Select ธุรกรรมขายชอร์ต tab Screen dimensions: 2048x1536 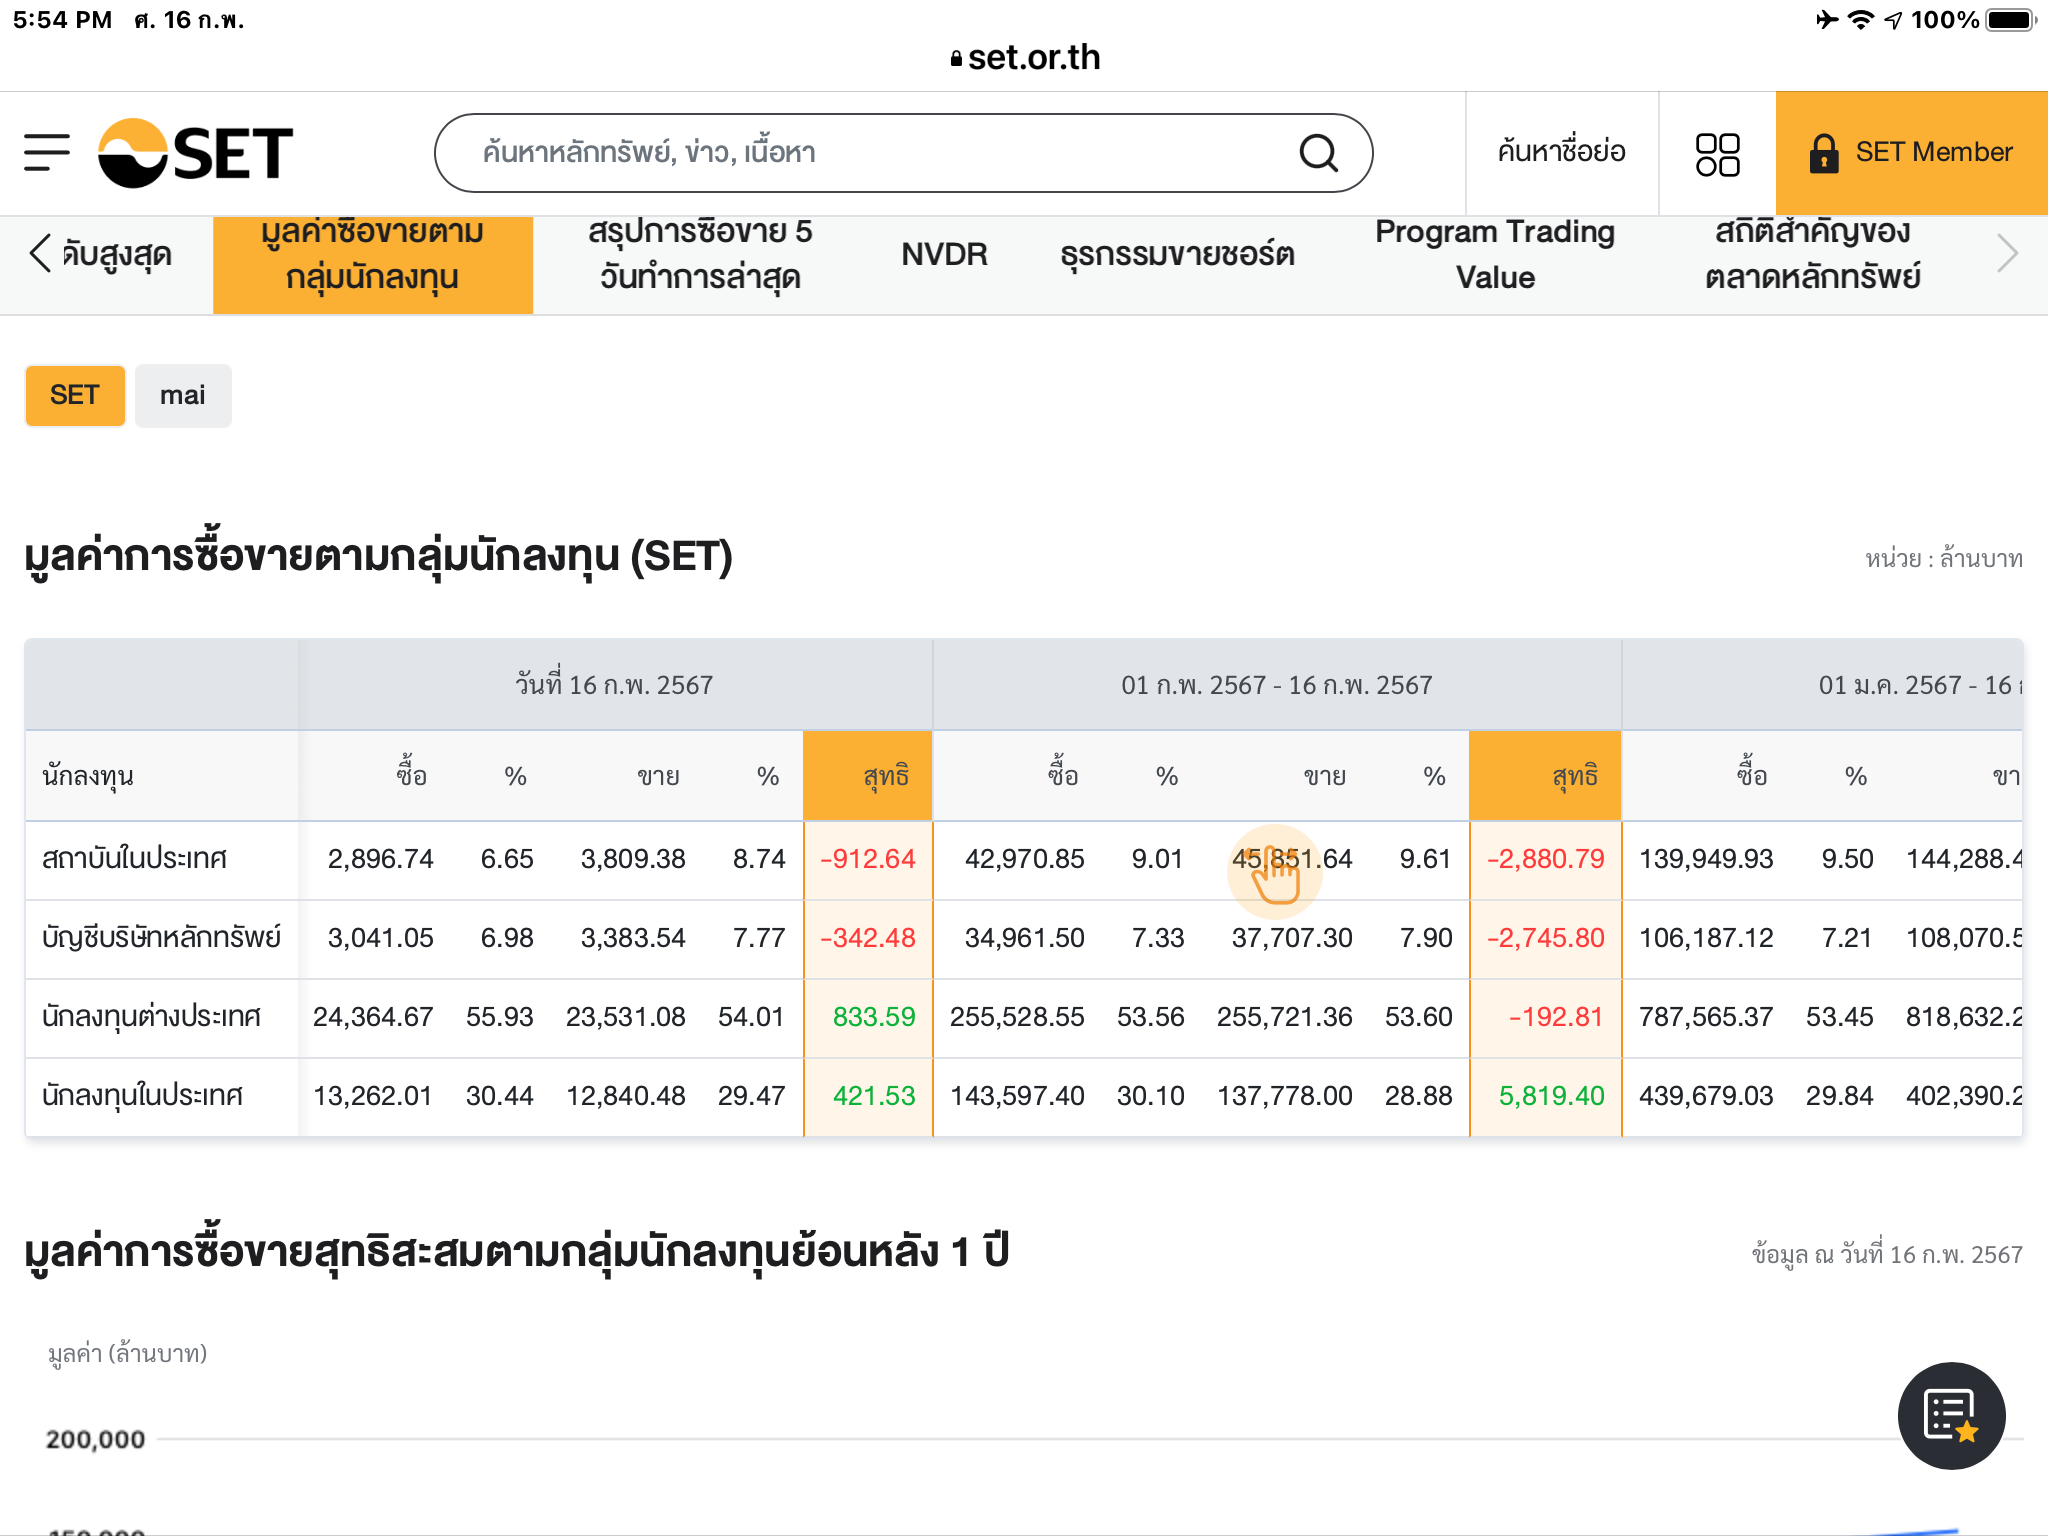click(x=1177, y=254)
